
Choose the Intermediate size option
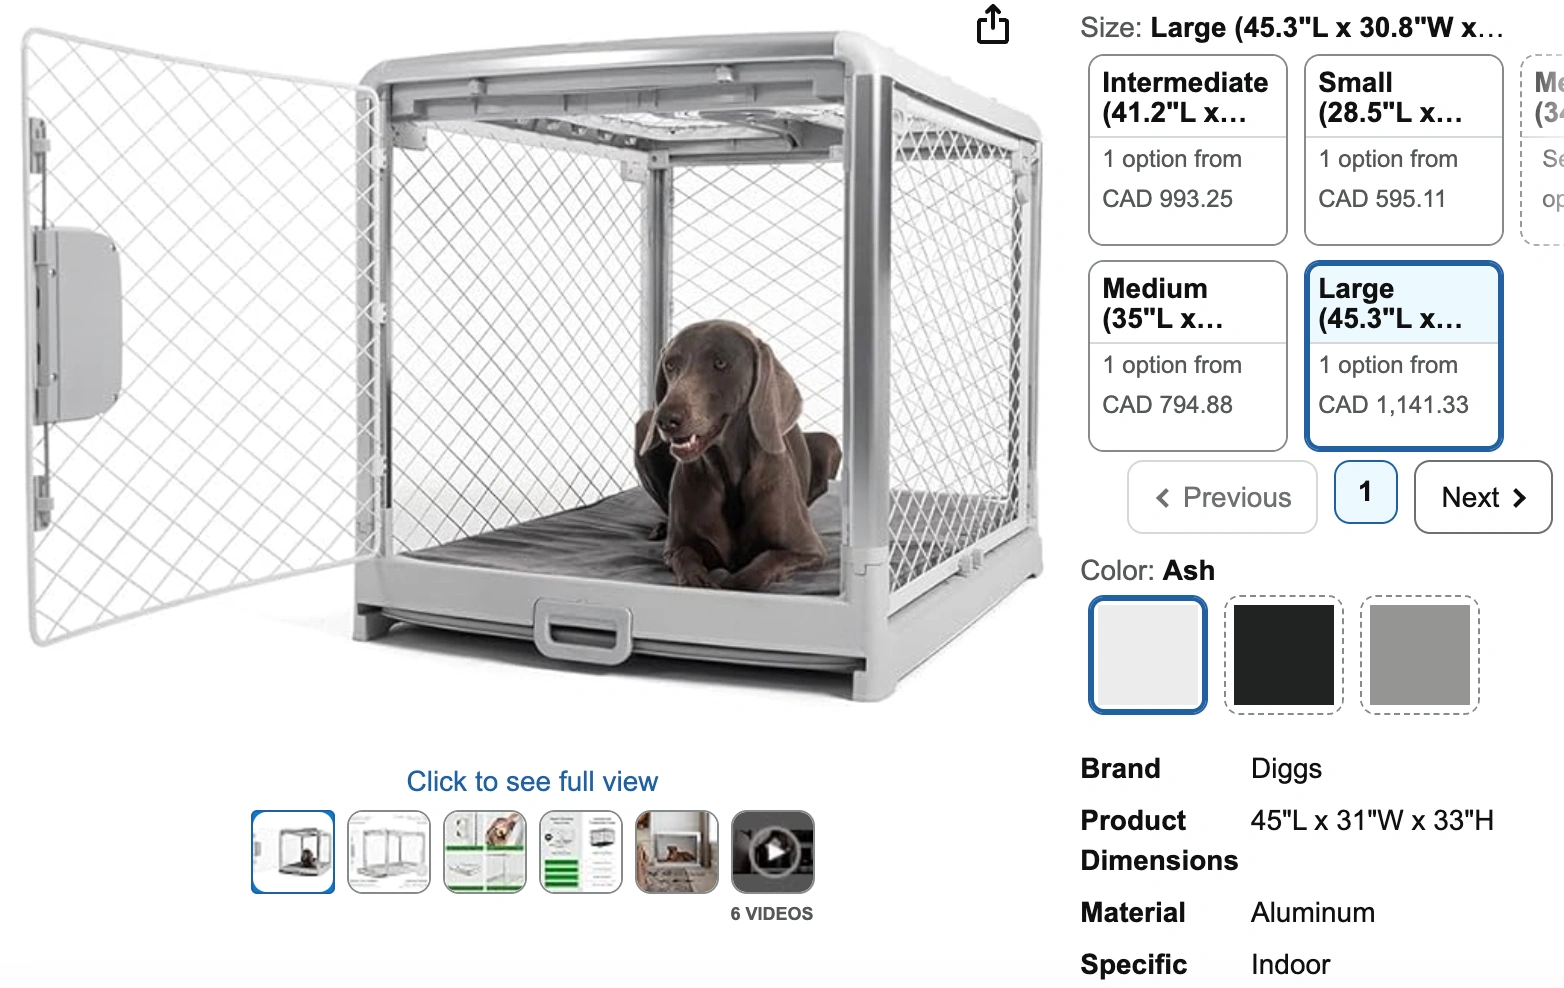(x=1188, y=150)
